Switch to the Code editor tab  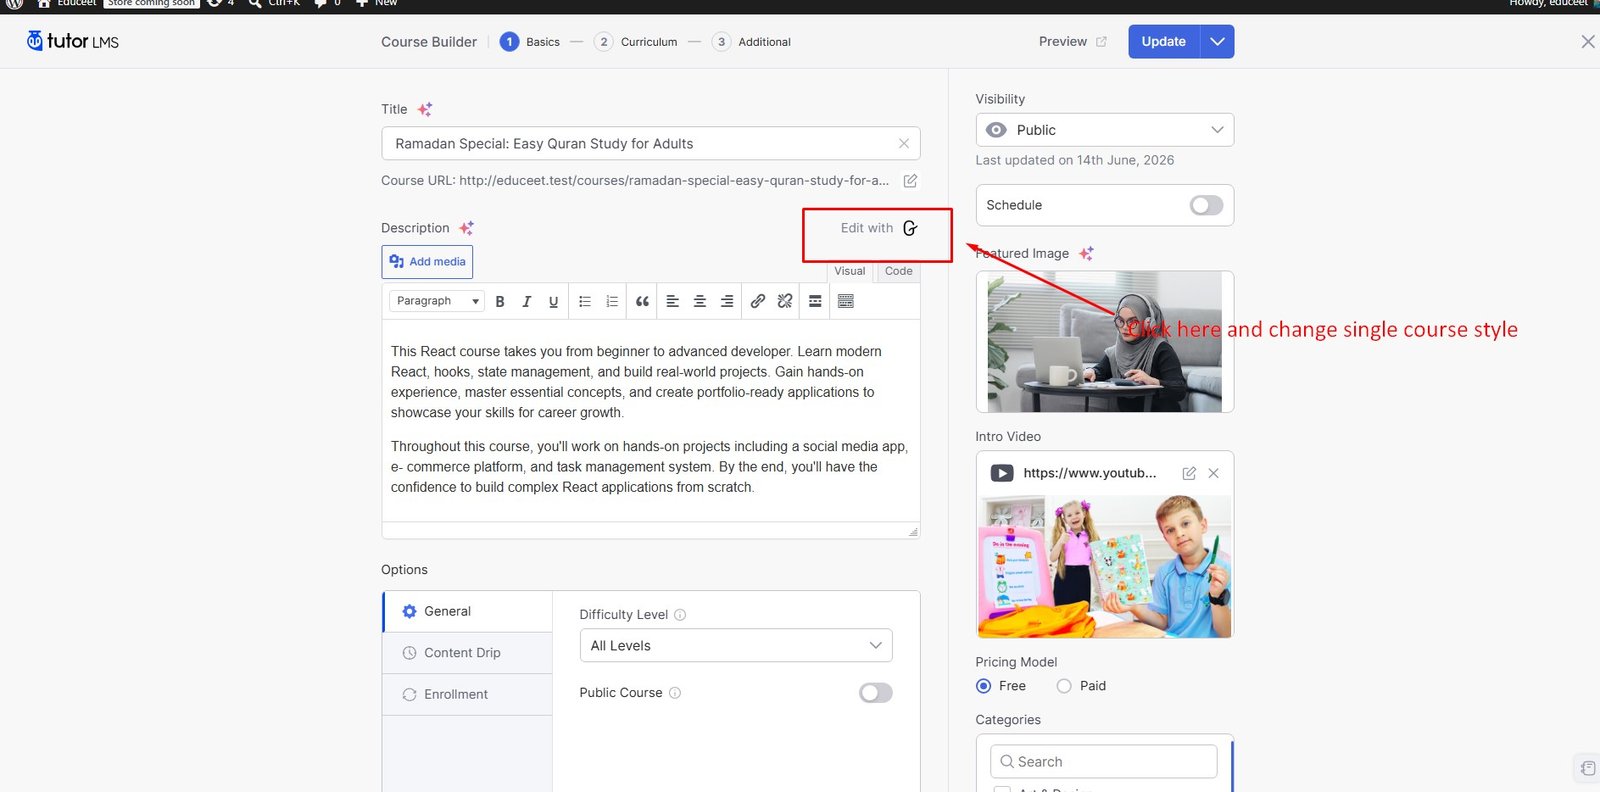point(898,271)
